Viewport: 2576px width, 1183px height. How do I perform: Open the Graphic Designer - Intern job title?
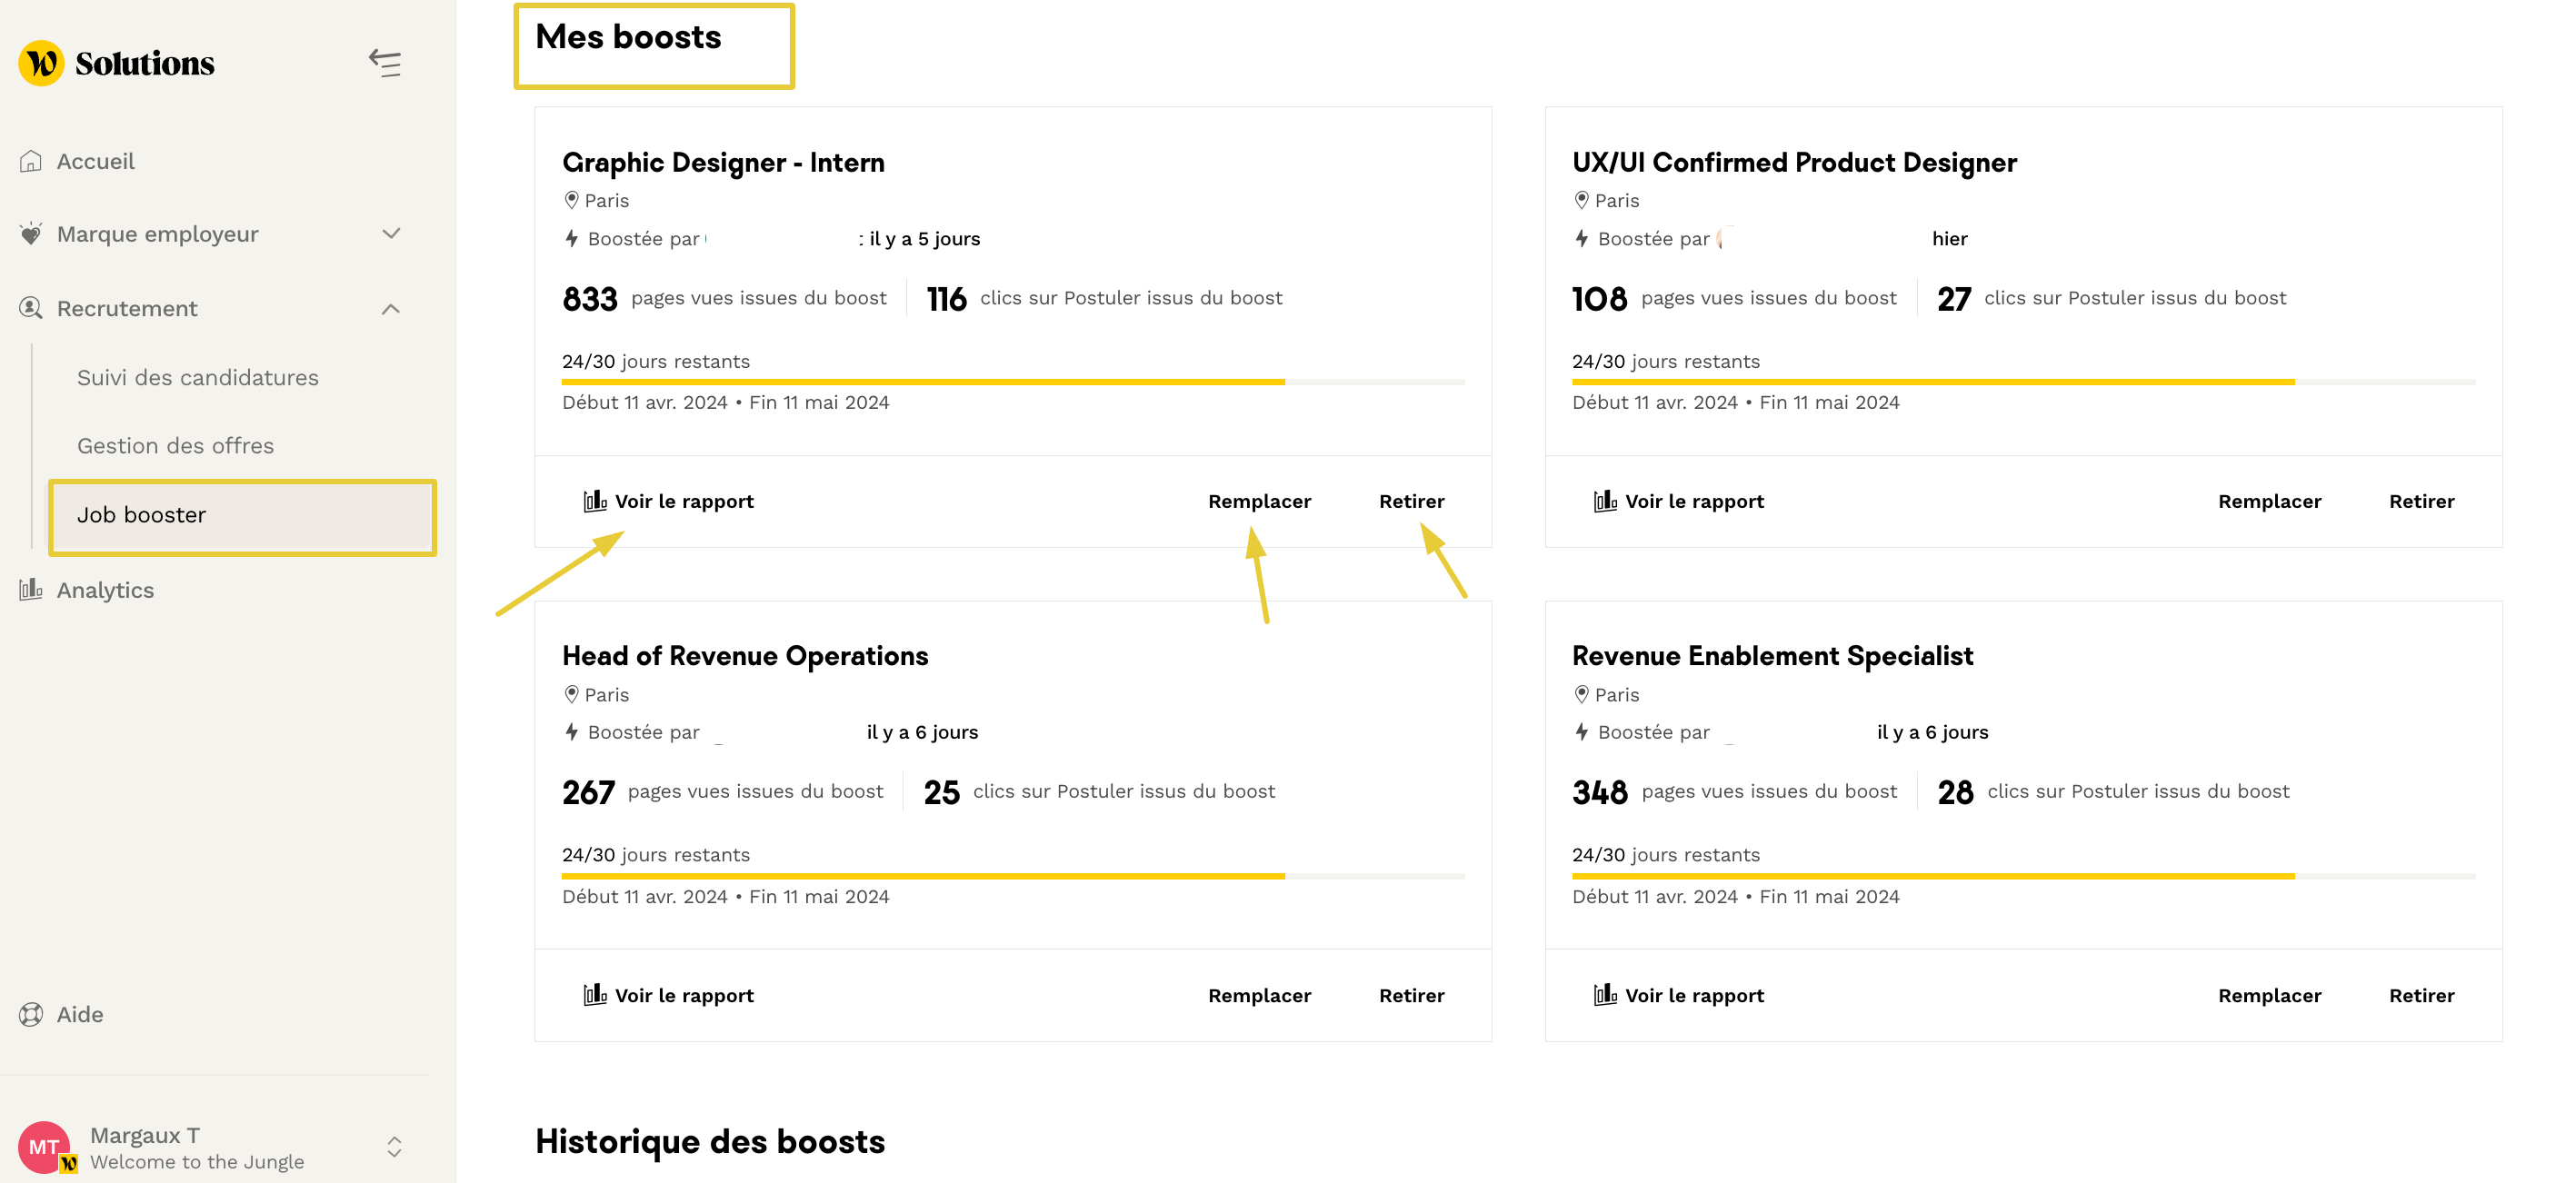coord(722,162)
